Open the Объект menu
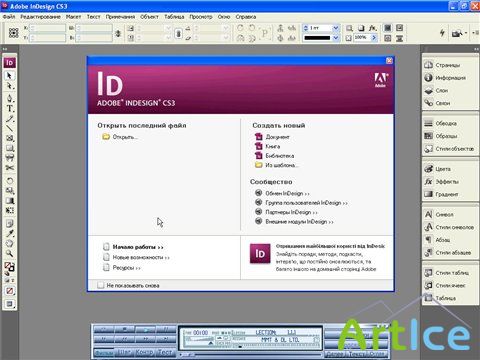Image resolution: width=480 pixels, height=360 pixels. (x=149, y=17)
